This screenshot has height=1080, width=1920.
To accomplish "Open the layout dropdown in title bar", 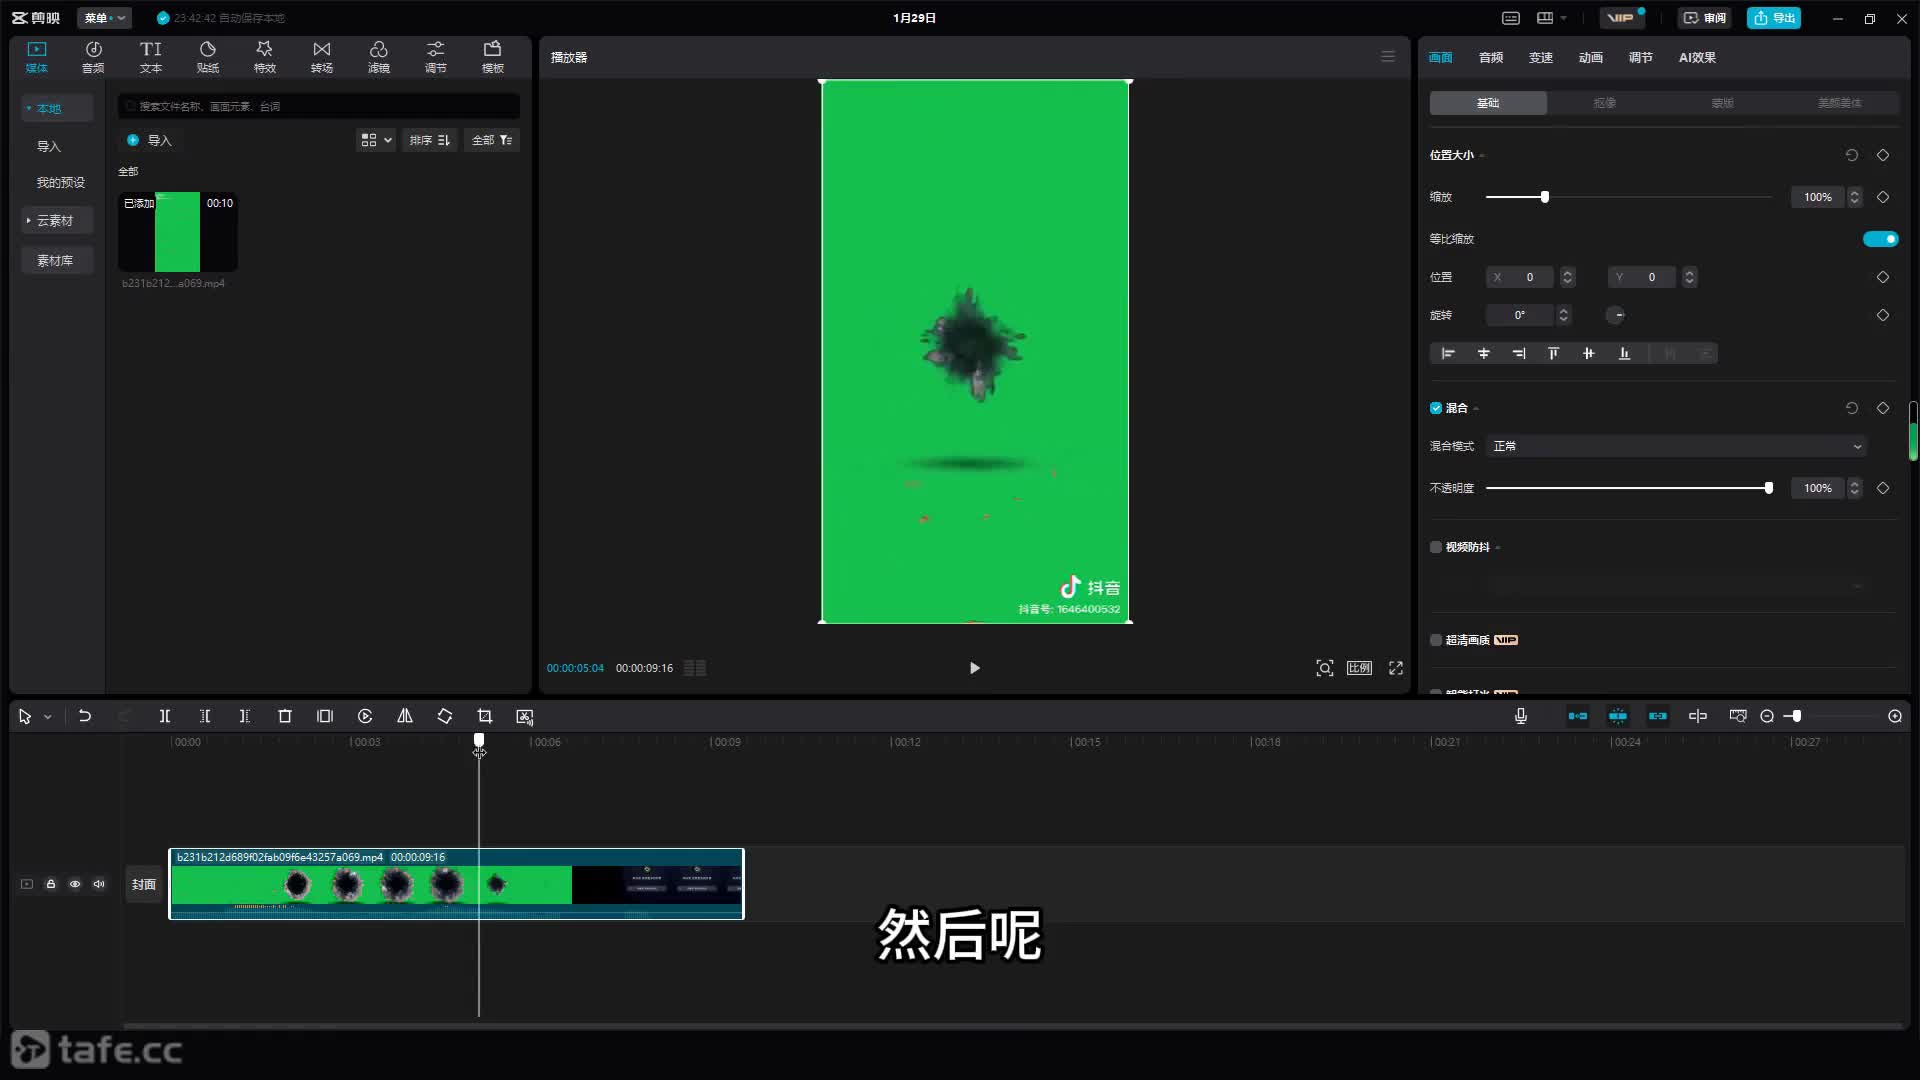I will tap(1551, 18).
